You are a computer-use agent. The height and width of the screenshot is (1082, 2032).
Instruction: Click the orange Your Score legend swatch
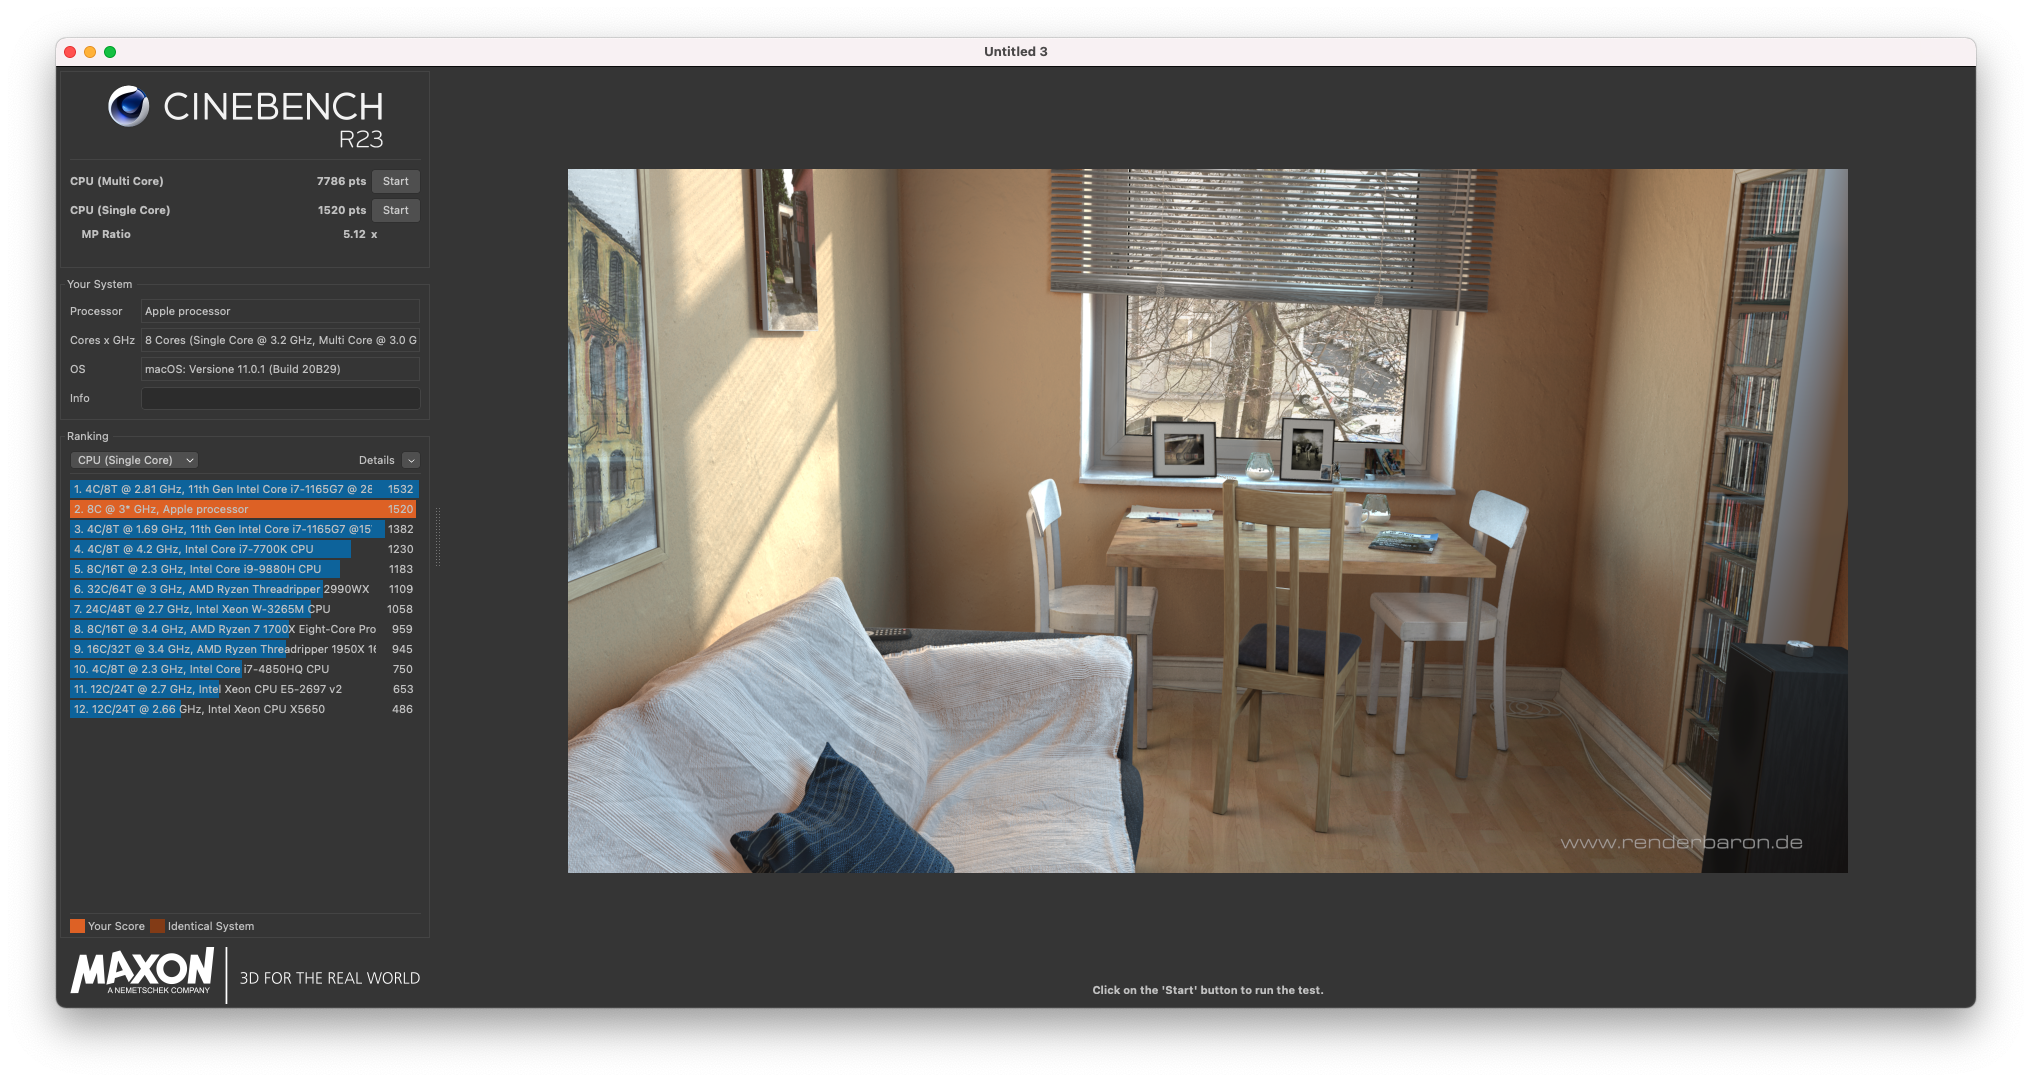click(77, 926)
